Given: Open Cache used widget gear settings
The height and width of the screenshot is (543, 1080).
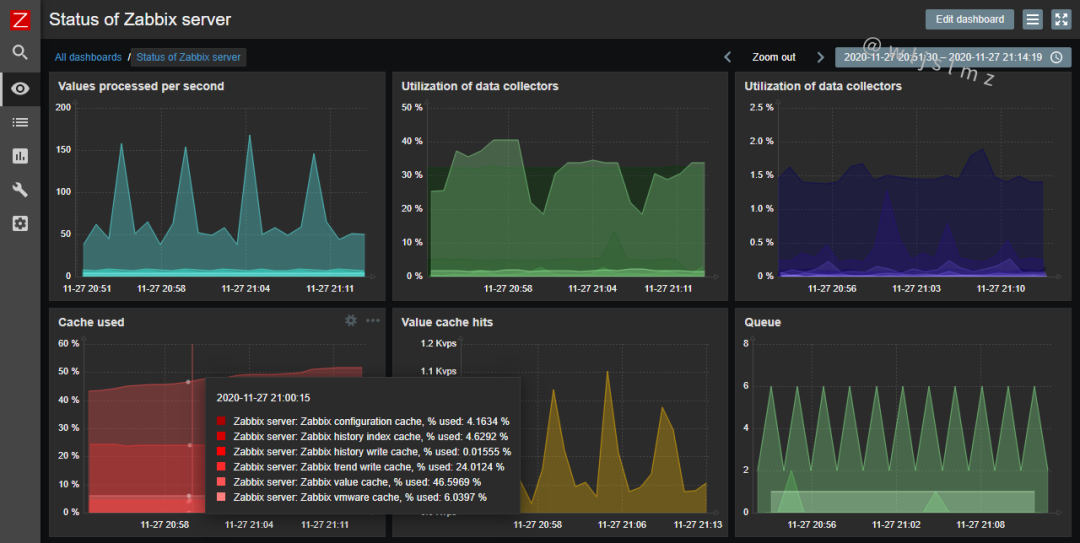Looking at the screenshot, I should pyautogui.click(x=351, y=320).
